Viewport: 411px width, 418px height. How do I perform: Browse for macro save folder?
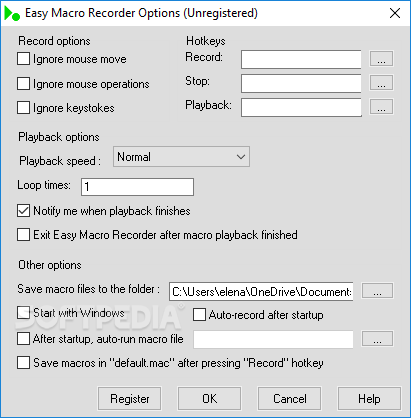tap(377, 291)
